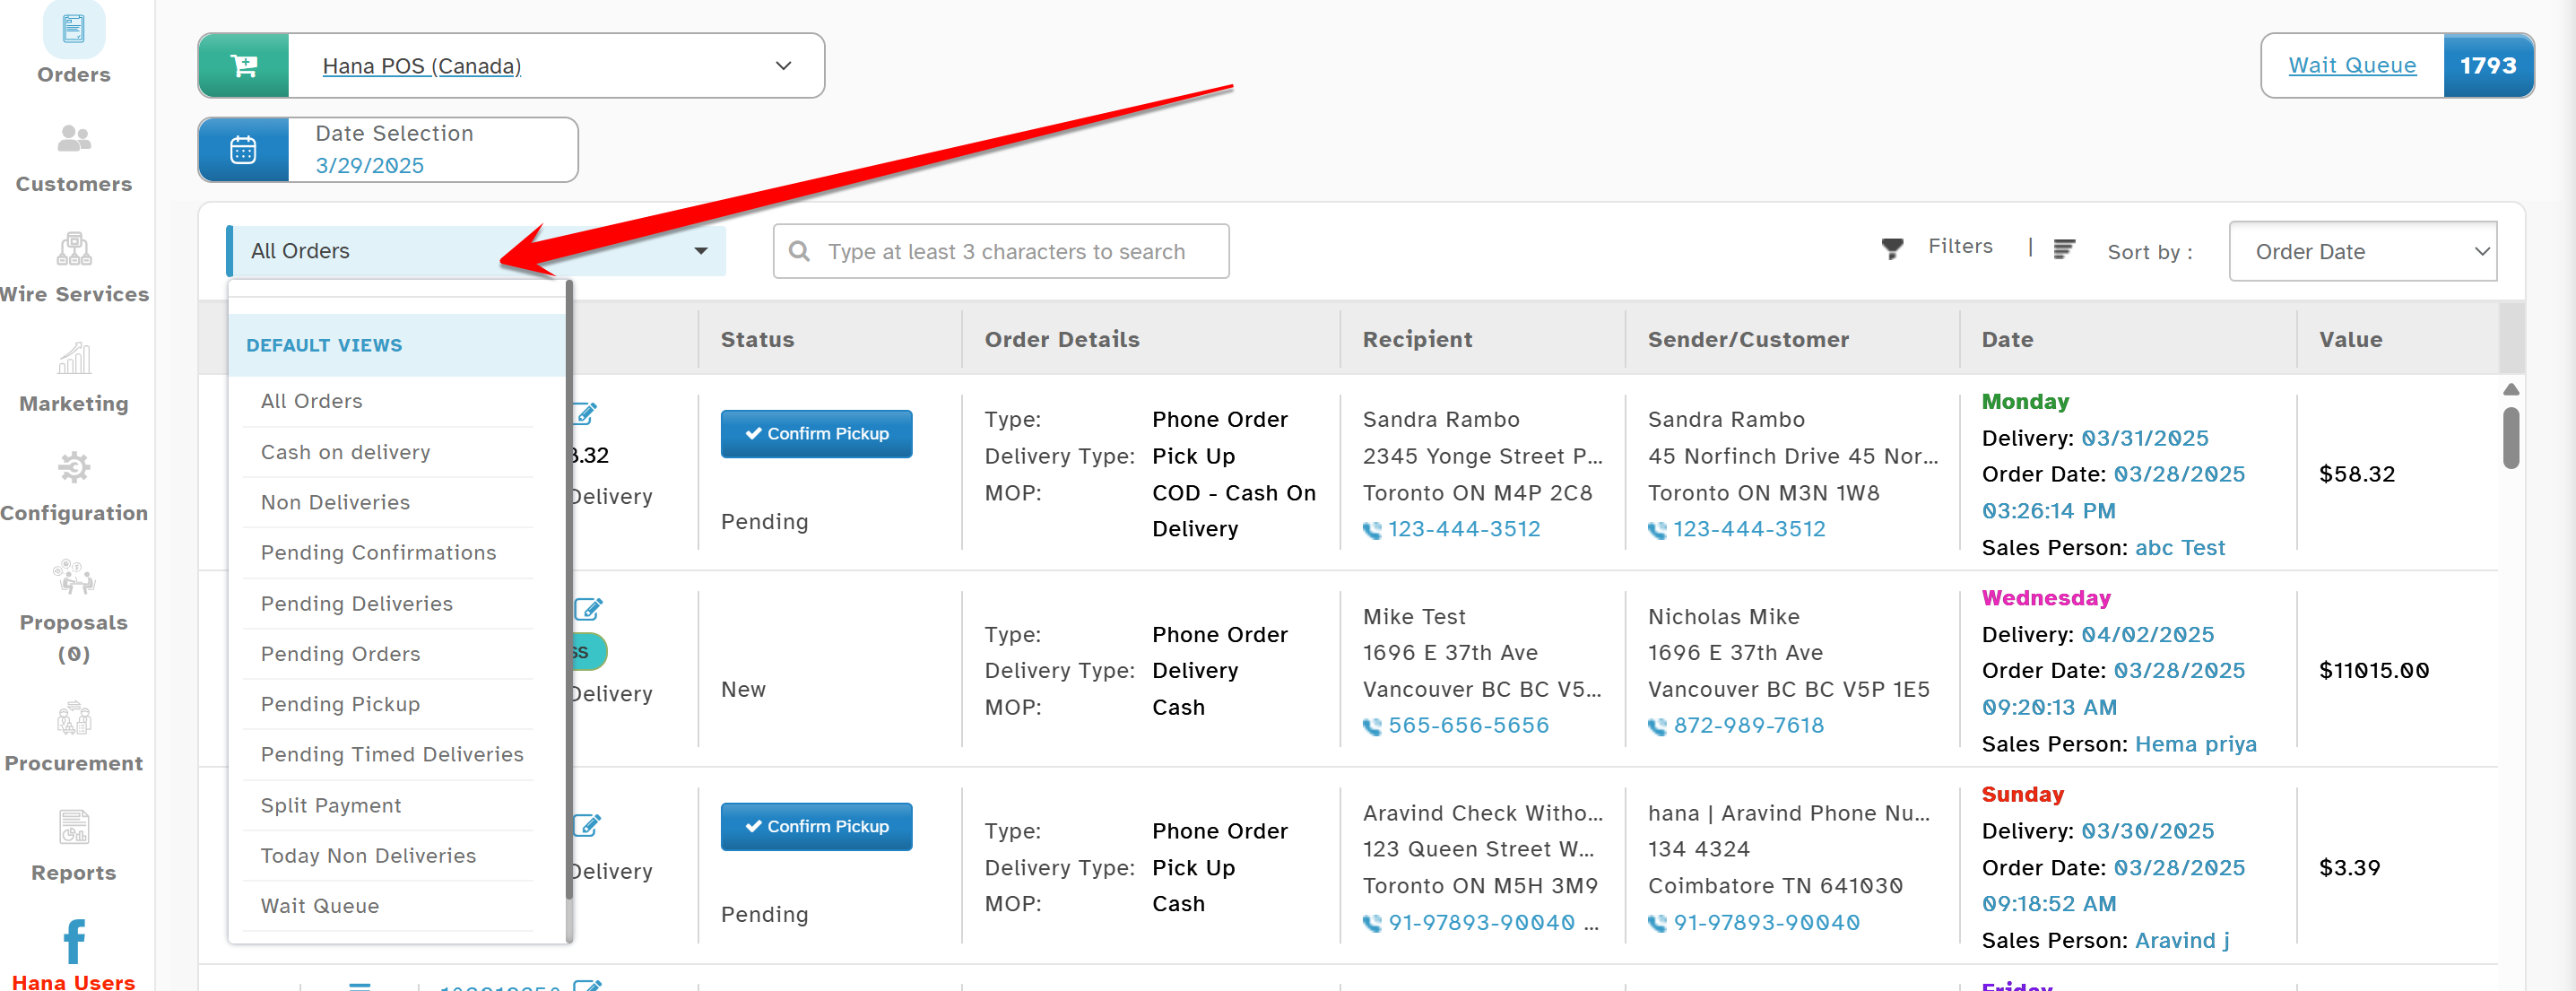Click the Filters funnel icon
Image resolution: width=2576 pixels, height=991 pixels.
[x=1892, y=248]
